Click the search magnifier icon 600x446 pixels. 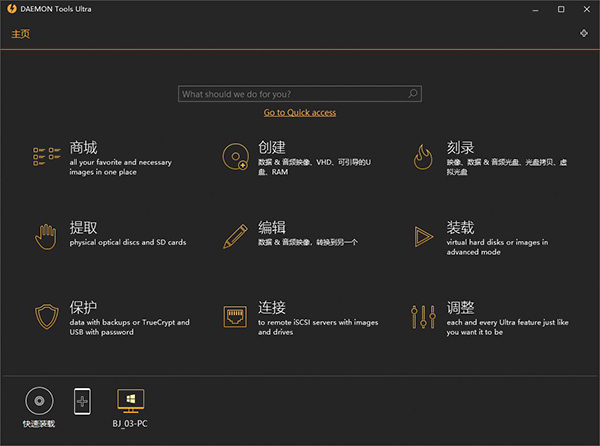412,94
